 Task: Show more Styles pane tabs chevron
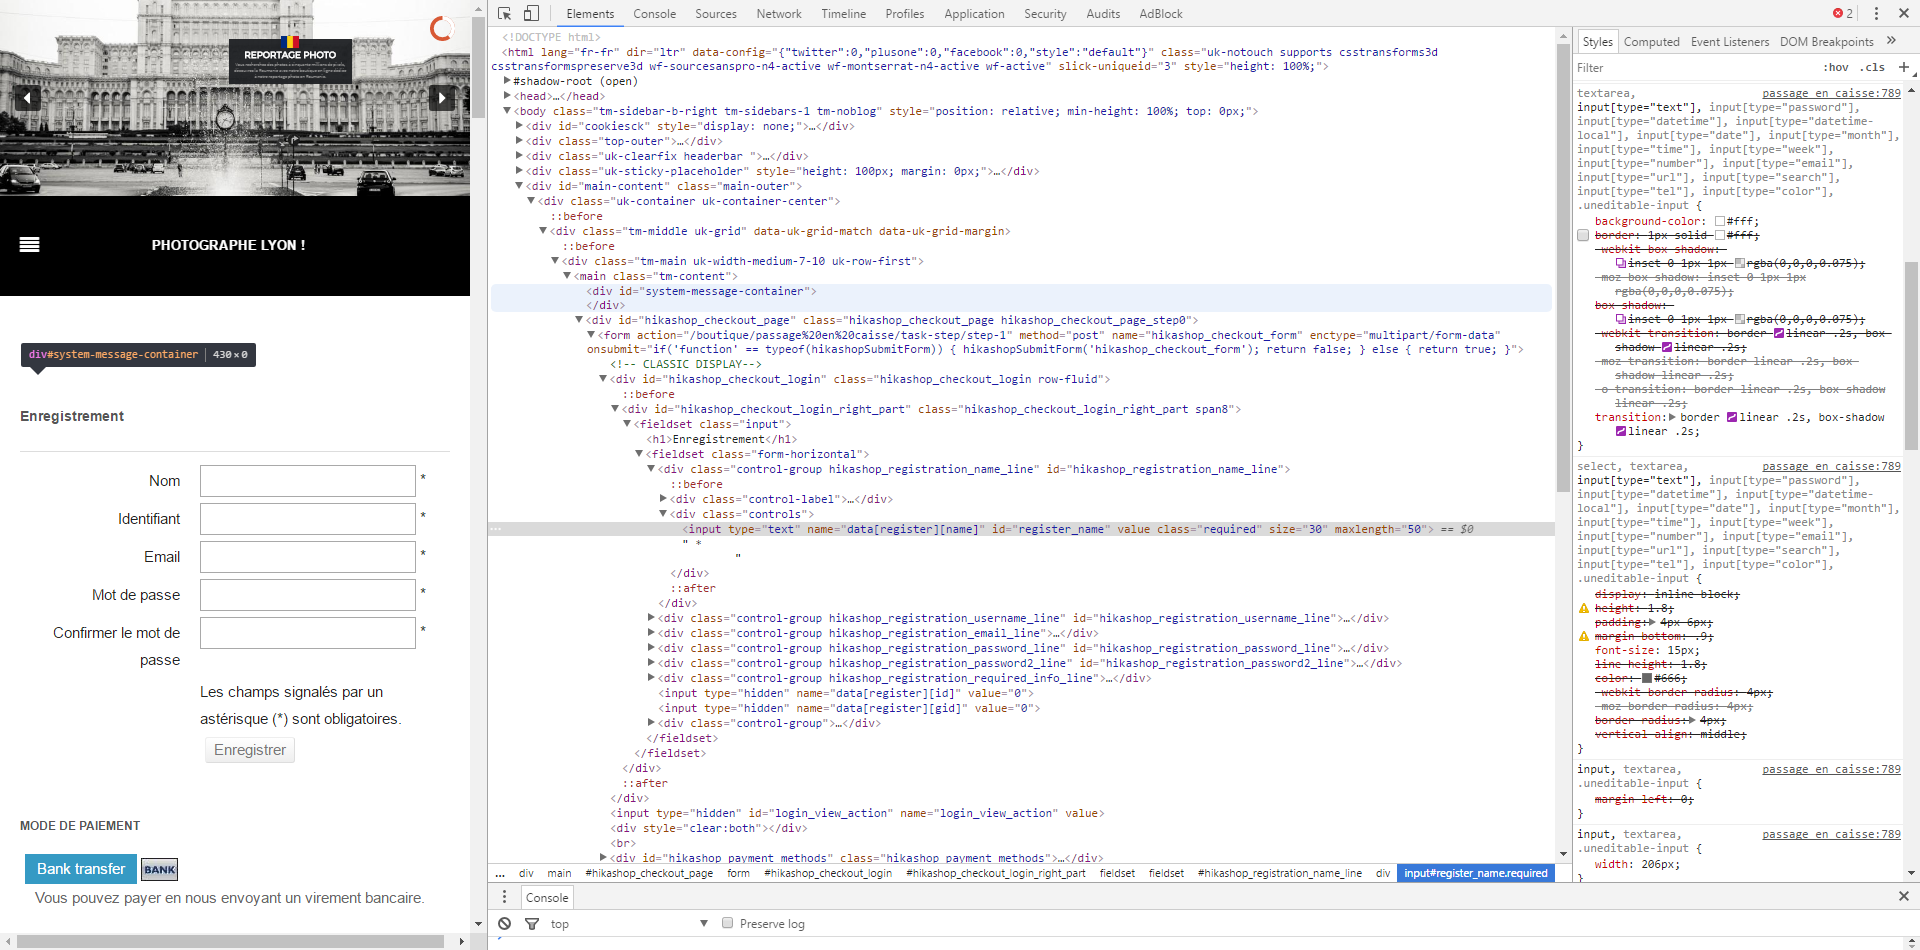tap(1891, 41)
